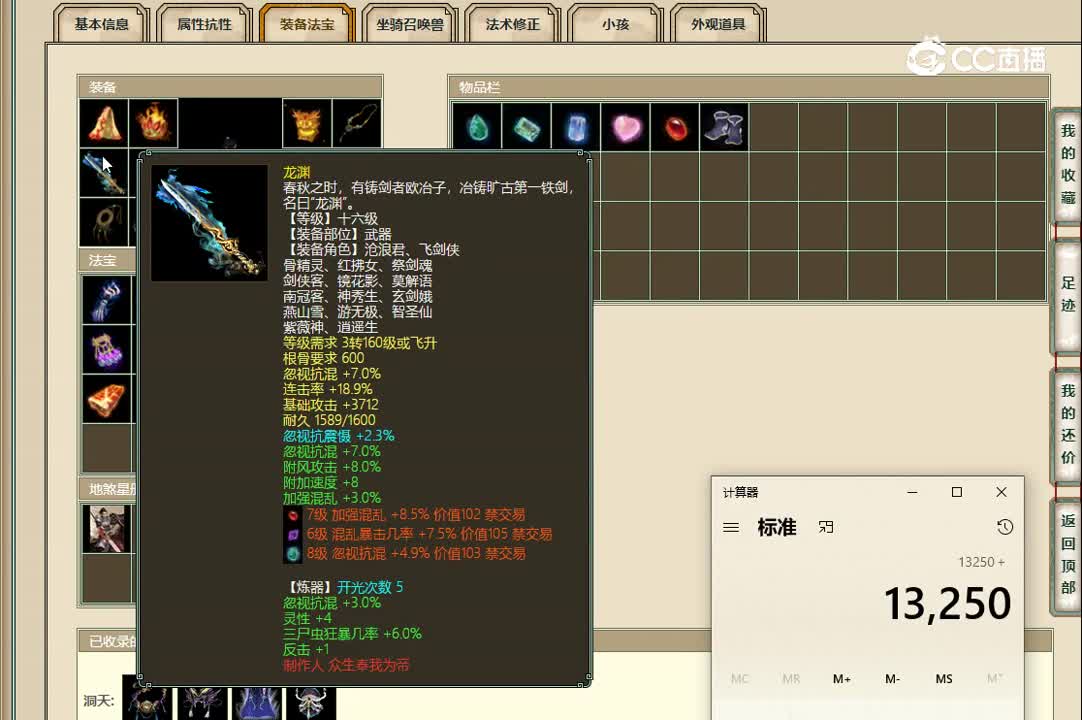Image resolution: width=1082 pixels, height=720 pixels.
Task: Minimize the Calculator window
Action: [912, 492]
